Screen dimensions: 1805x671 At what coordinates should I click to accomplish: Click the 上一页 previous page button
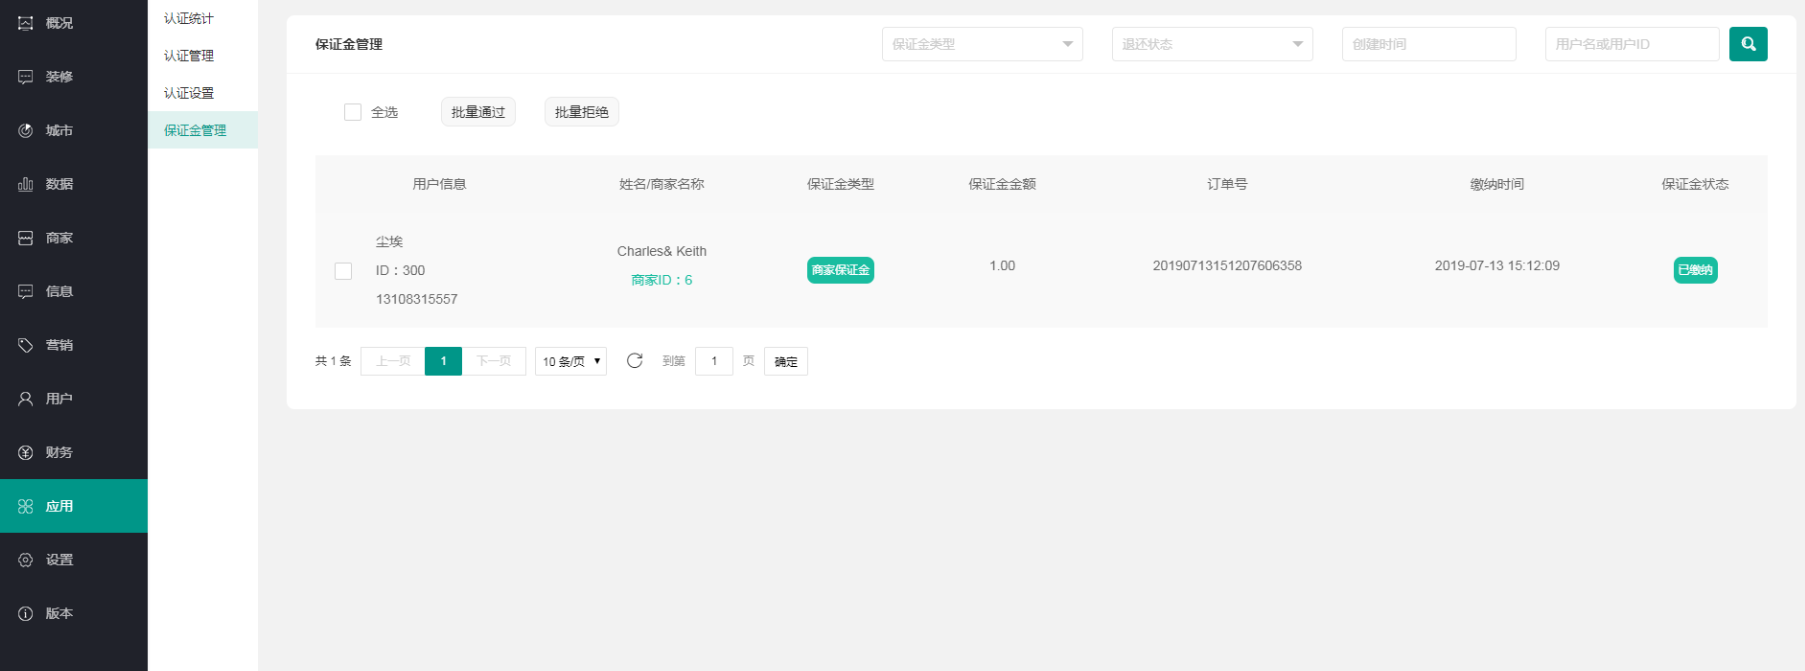click(393, 361)
